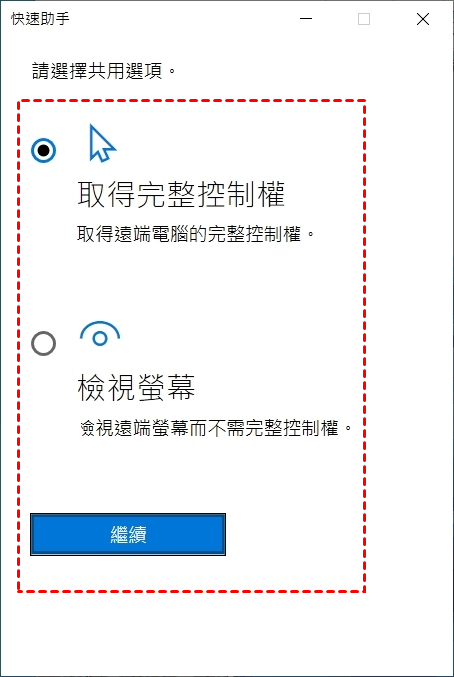Click the 繼續 button to continue
454x677 pixels.
click(x=128, y=535)
